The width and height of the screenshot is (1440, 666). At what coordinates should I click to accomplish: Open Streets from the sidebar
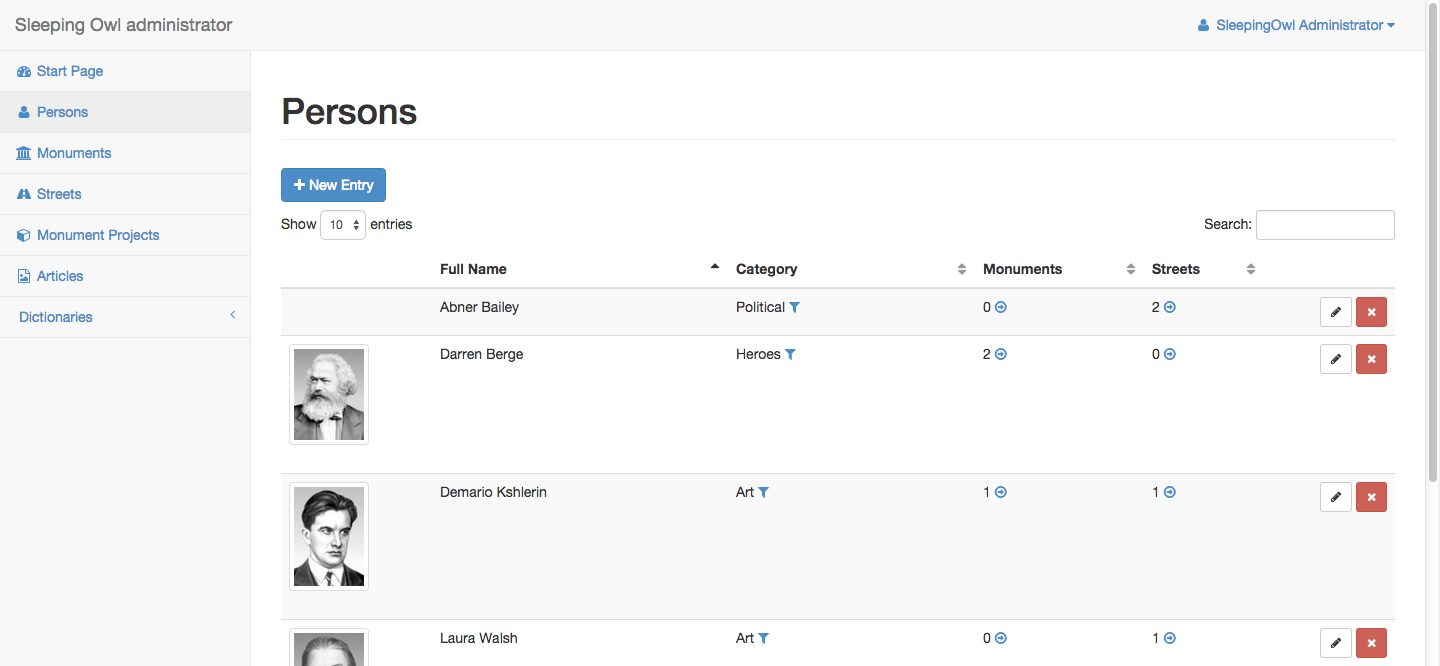click(x=125, y=194)
